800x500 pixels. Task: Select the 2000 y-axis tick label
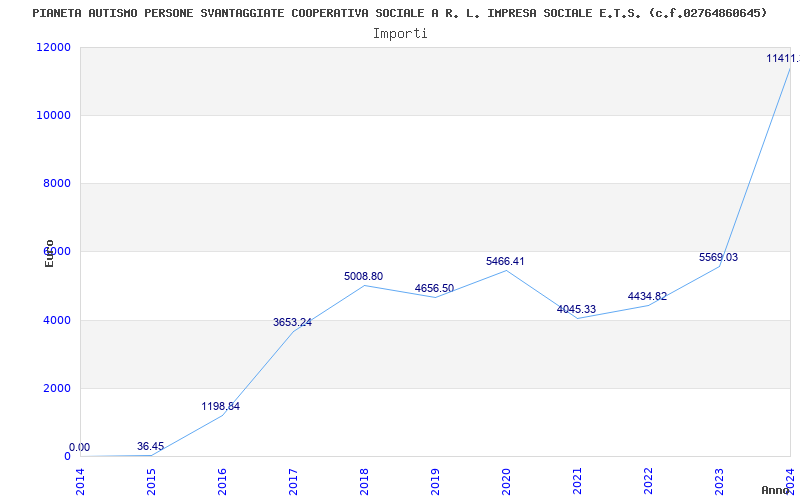click(56, 388)
